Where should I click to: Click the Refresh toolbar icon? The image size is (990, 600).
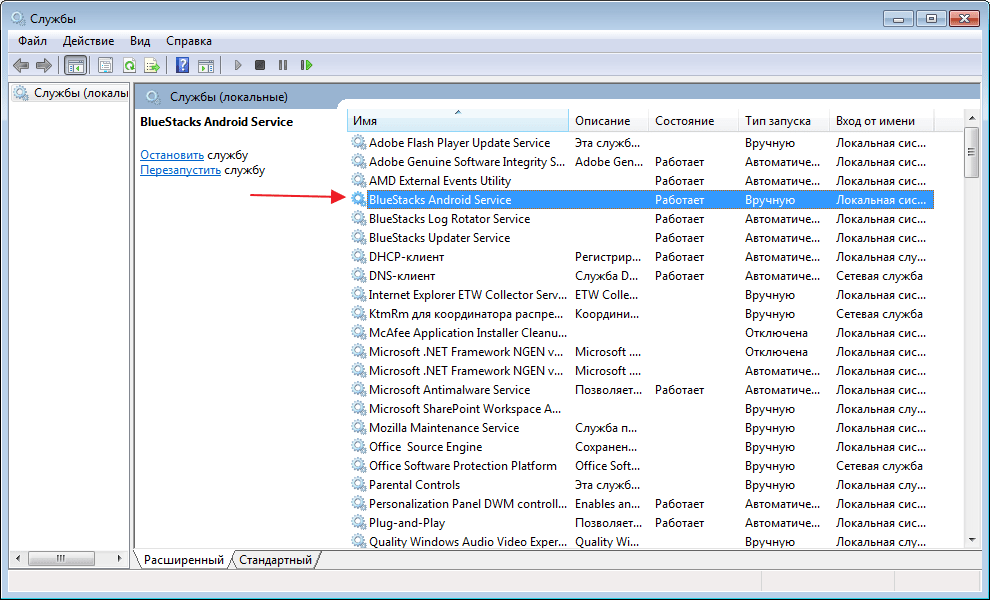[x=129, y=65]
